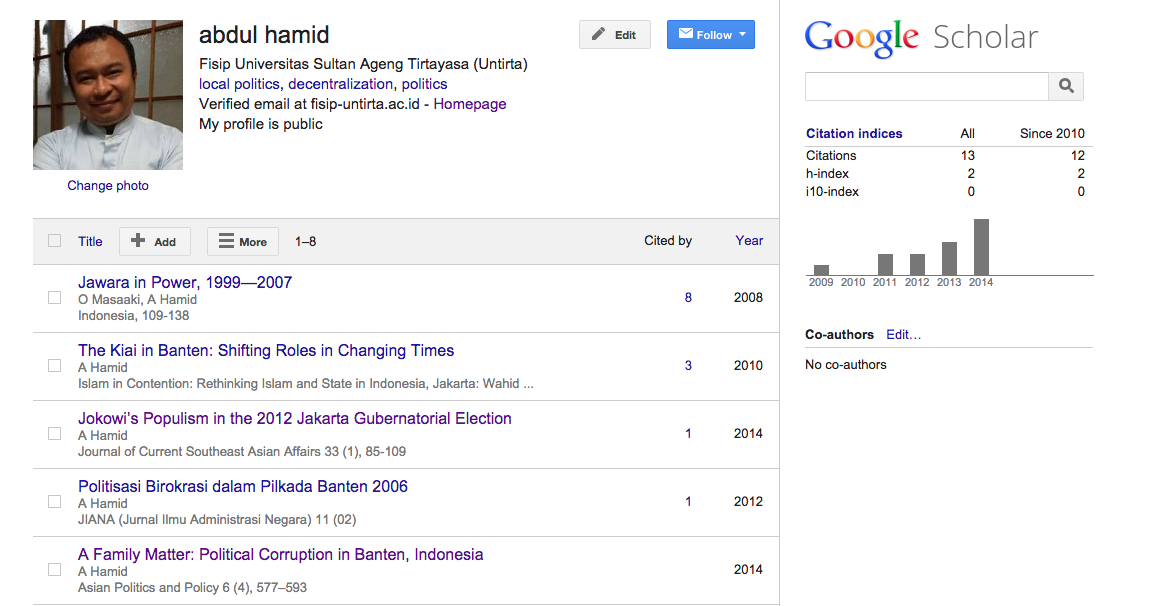
Task: Sort articles by Title column header
Action: click(x=90, y=241)
